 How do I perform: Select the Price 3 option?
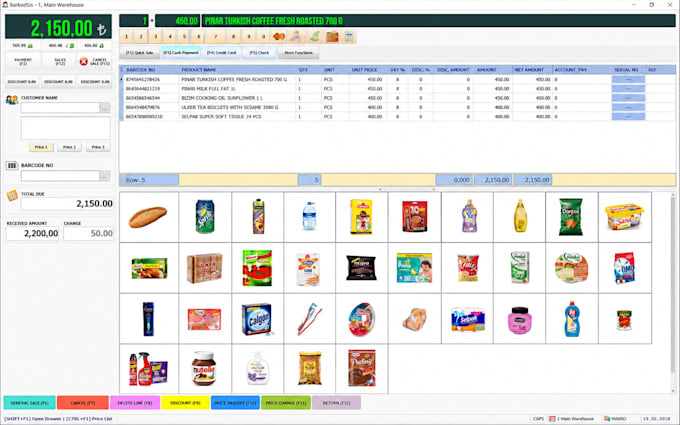click(x=98, y=147)
